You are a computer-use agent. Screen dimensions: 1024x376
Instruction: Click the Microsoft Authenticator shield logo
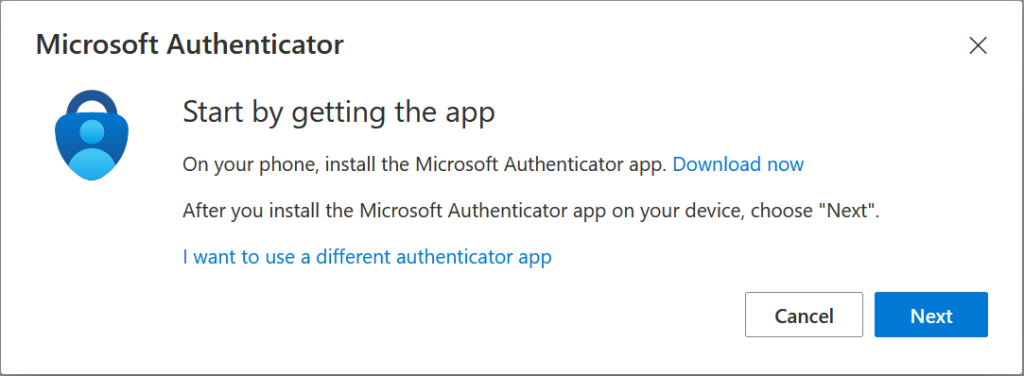coord(91,135)
